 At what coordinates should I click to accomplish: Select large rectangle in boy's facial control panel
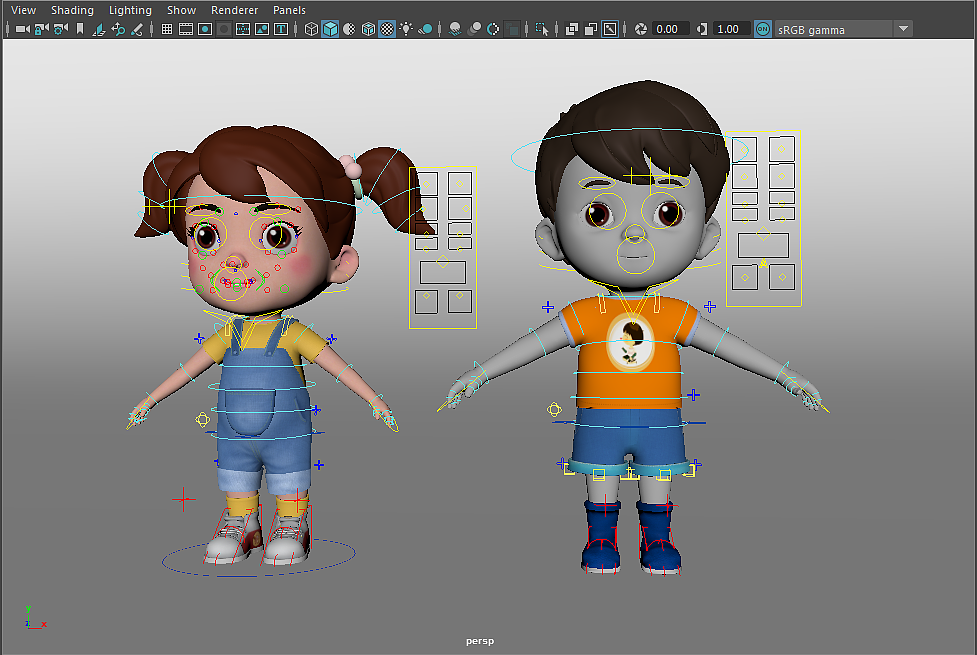(x=763, y=245)
